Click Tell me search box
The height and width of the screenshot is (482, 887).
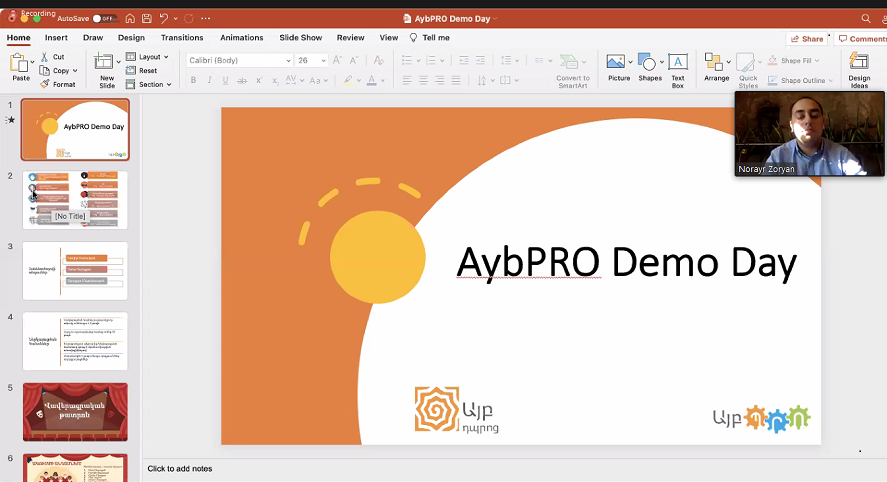(429, 37)
